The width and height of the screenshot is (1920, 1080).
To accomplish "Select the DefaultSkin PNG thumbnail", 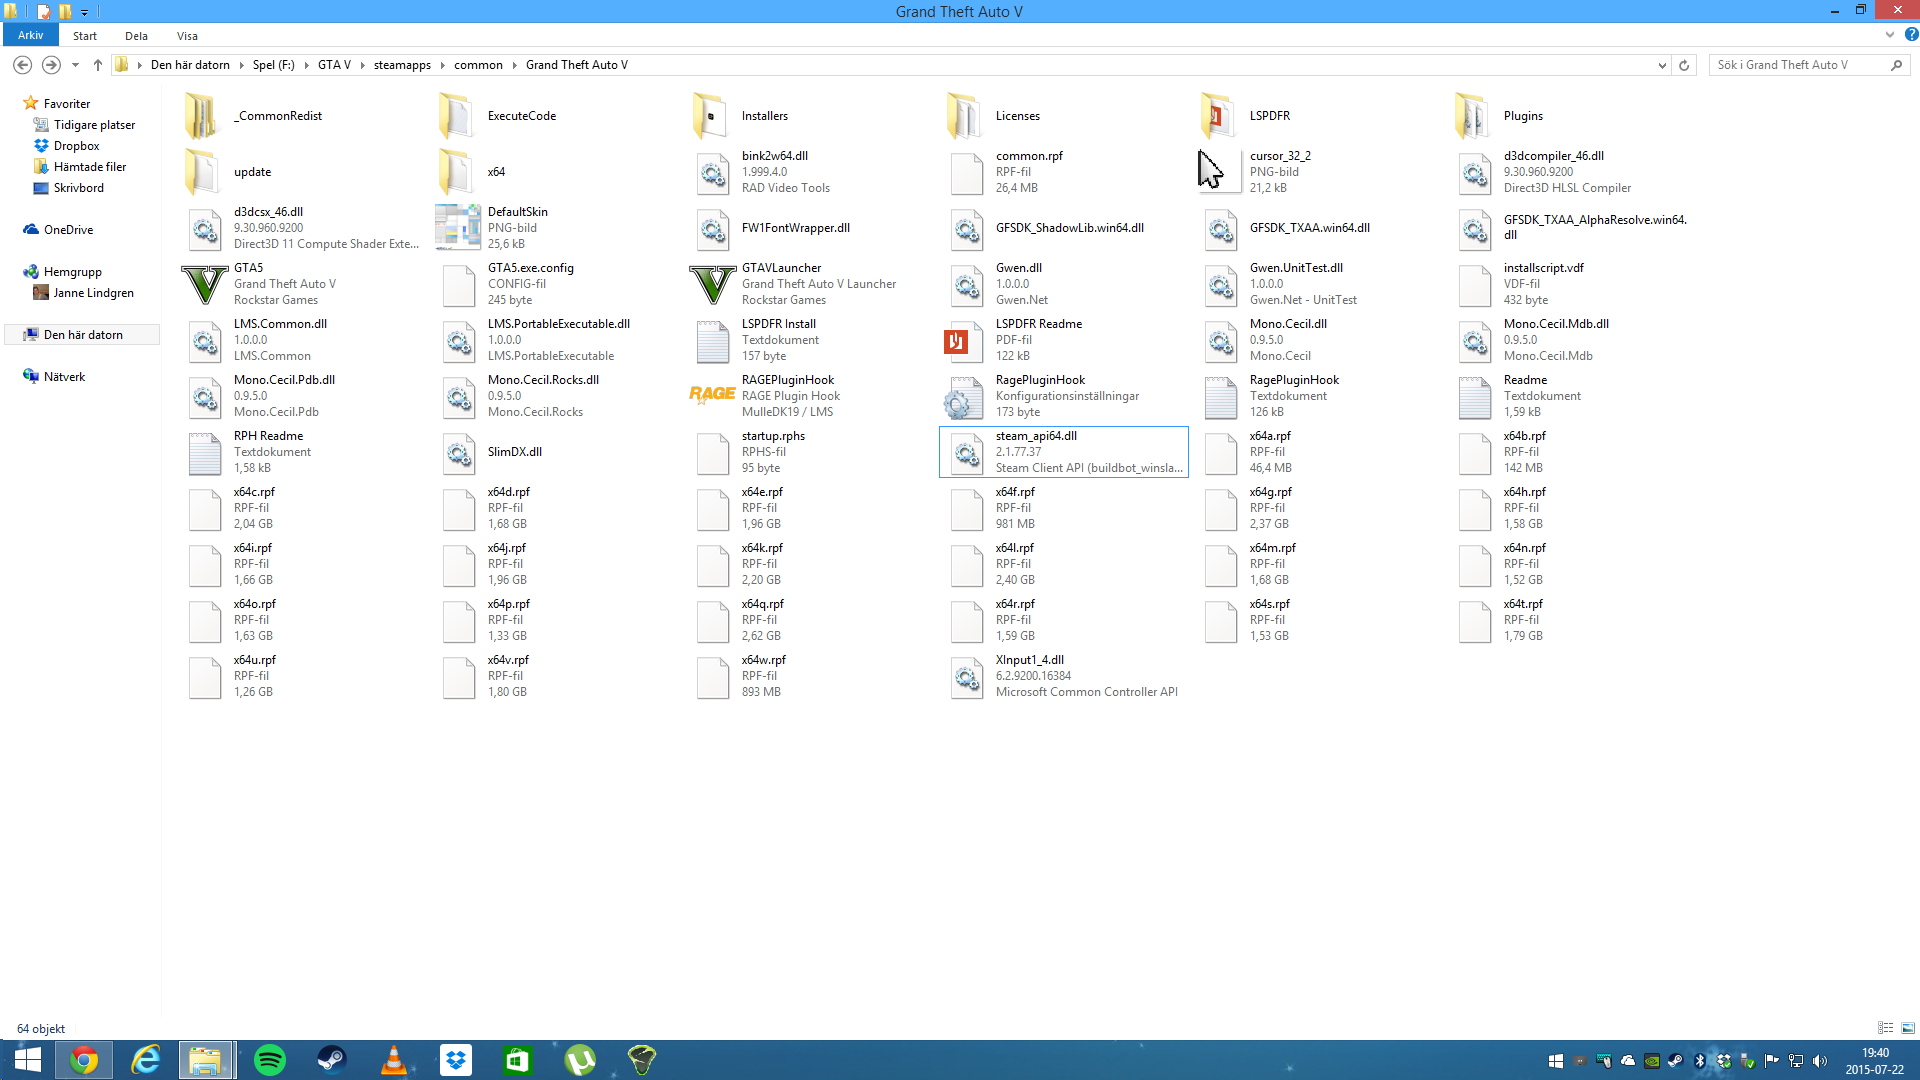I will (x=458, y=228).
